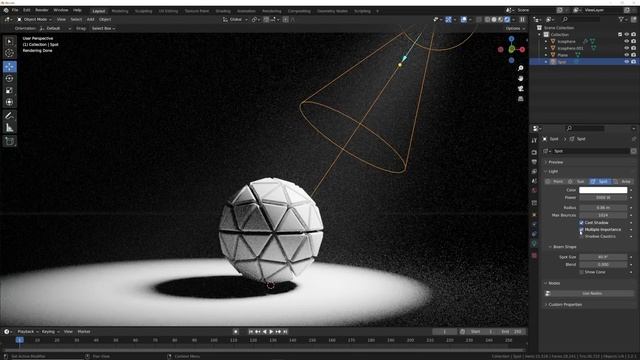This screenshot has width=640, height=360.
Task: Toggle eye visibility for Spot light
Action: [627, 62]
